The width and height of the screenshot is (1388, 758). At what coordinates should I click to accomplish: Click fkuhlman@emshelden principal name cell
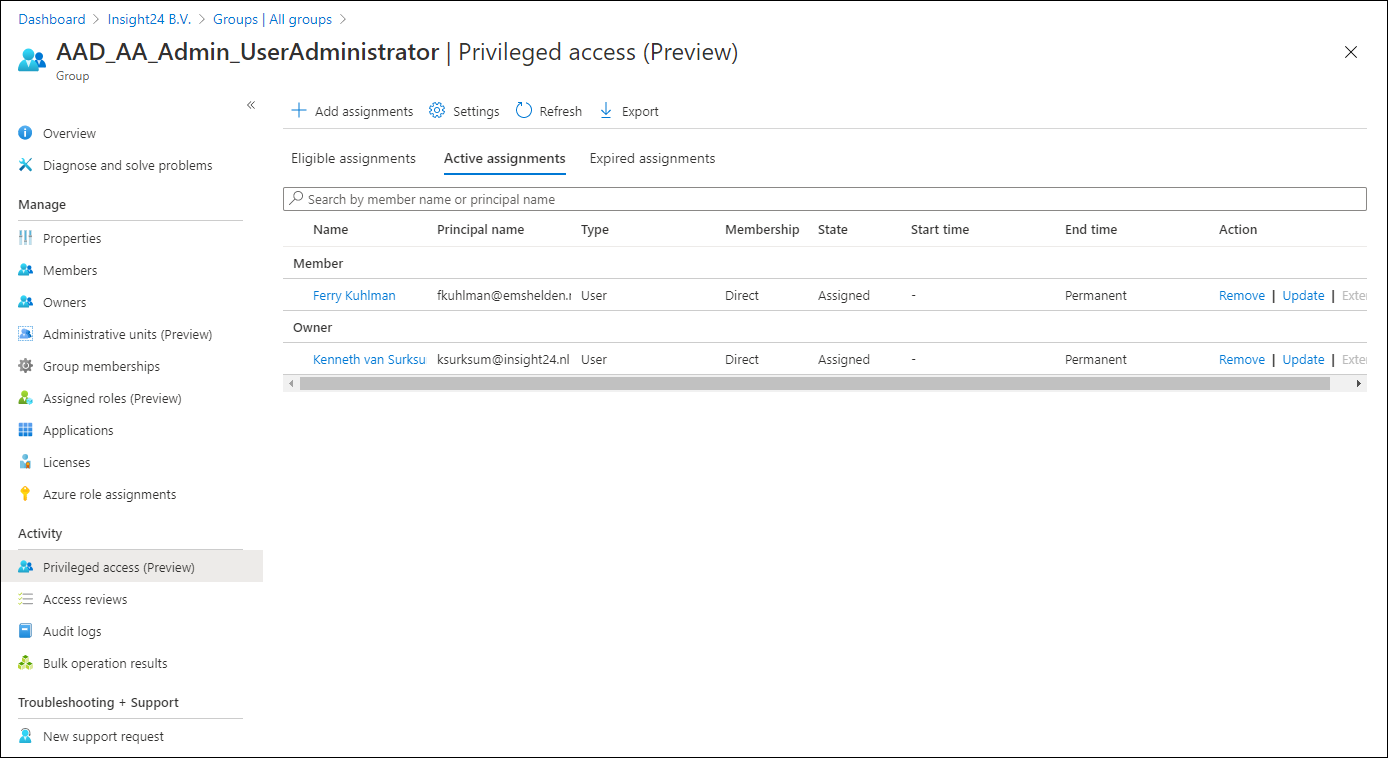(x=504, y=295)
